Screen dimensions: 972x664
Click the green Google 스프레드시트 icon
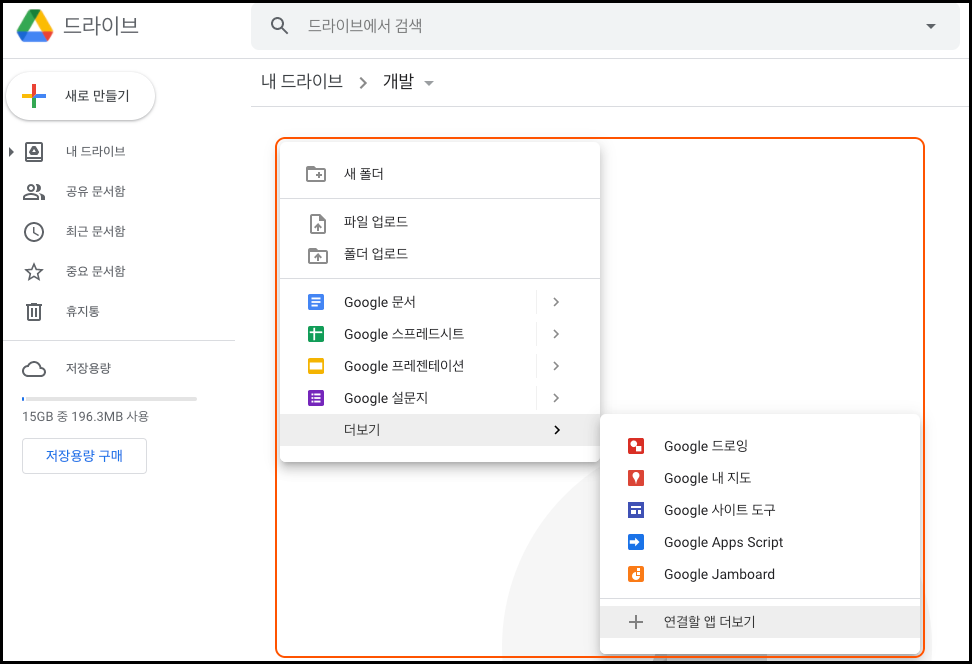coord(316,334)
